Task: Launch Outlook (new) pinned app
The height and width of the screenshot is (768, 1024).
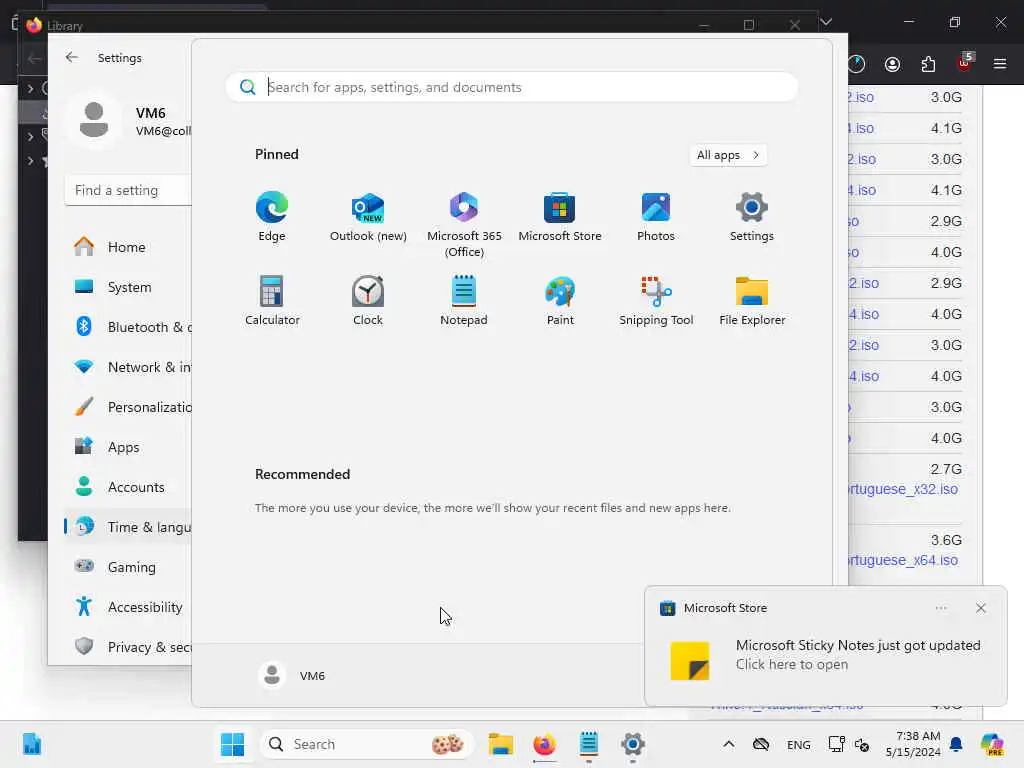Action: click(x=368, y=217)
